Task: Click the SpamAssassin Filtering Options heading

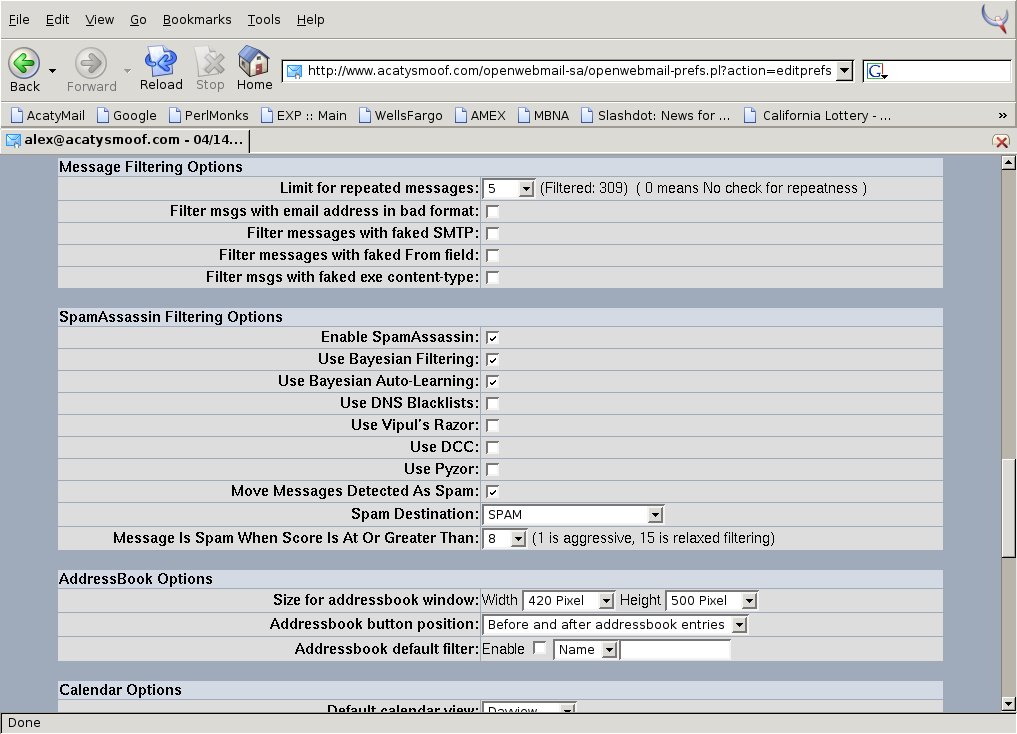Action: [x=171, y=317]
